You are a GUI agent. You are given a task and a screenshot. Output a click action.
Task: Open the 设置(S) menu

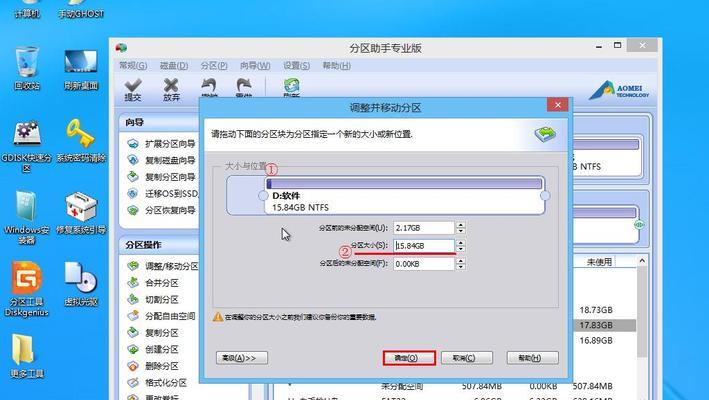point(296,66)
